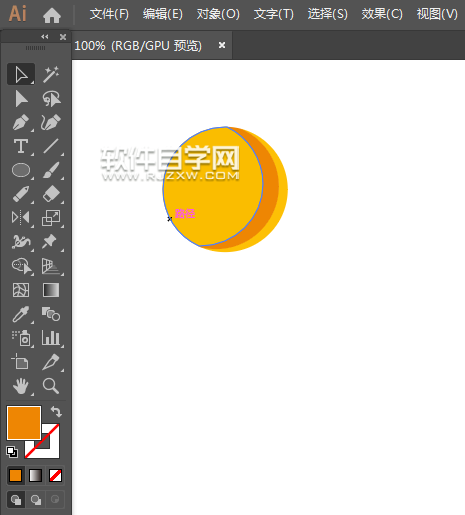Image resolution: width=465 pixels, height=515 pixels.
Task: Pick the Eraser tool
Action: [51, 194]
